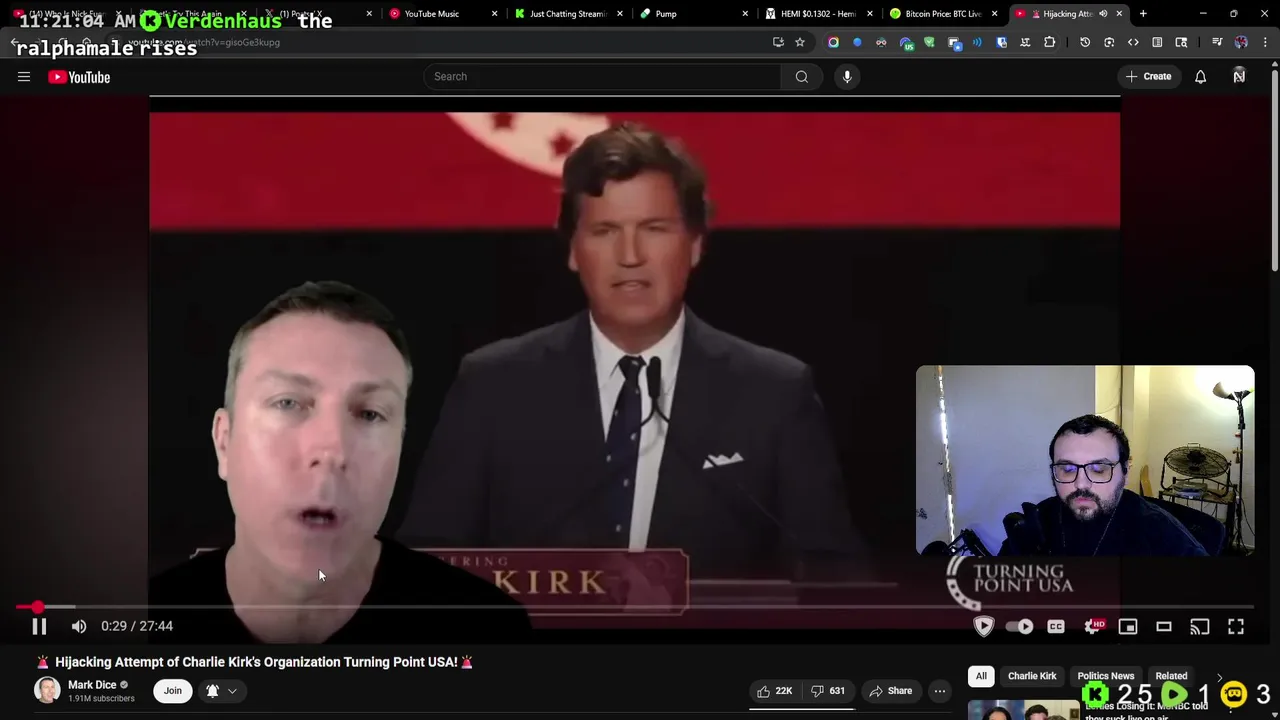
Task: Toggle closed captions
Action: click(x=1056, y=626)
